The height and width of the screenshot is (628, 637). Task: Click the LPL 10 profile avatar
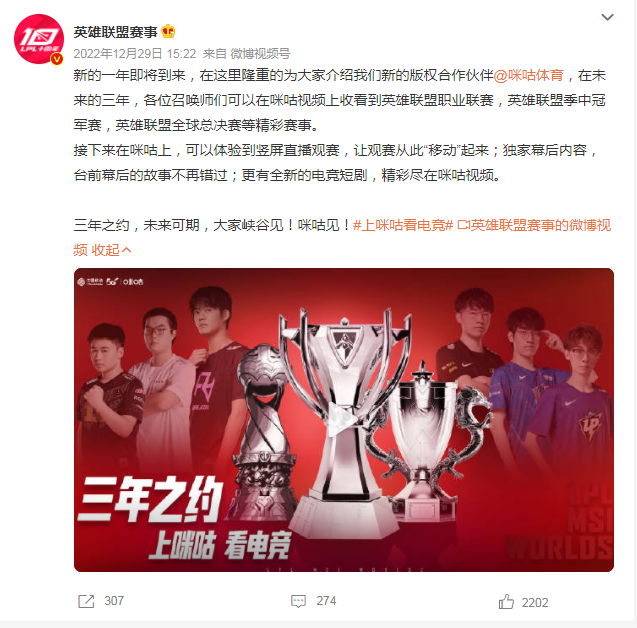coord(39,39)
